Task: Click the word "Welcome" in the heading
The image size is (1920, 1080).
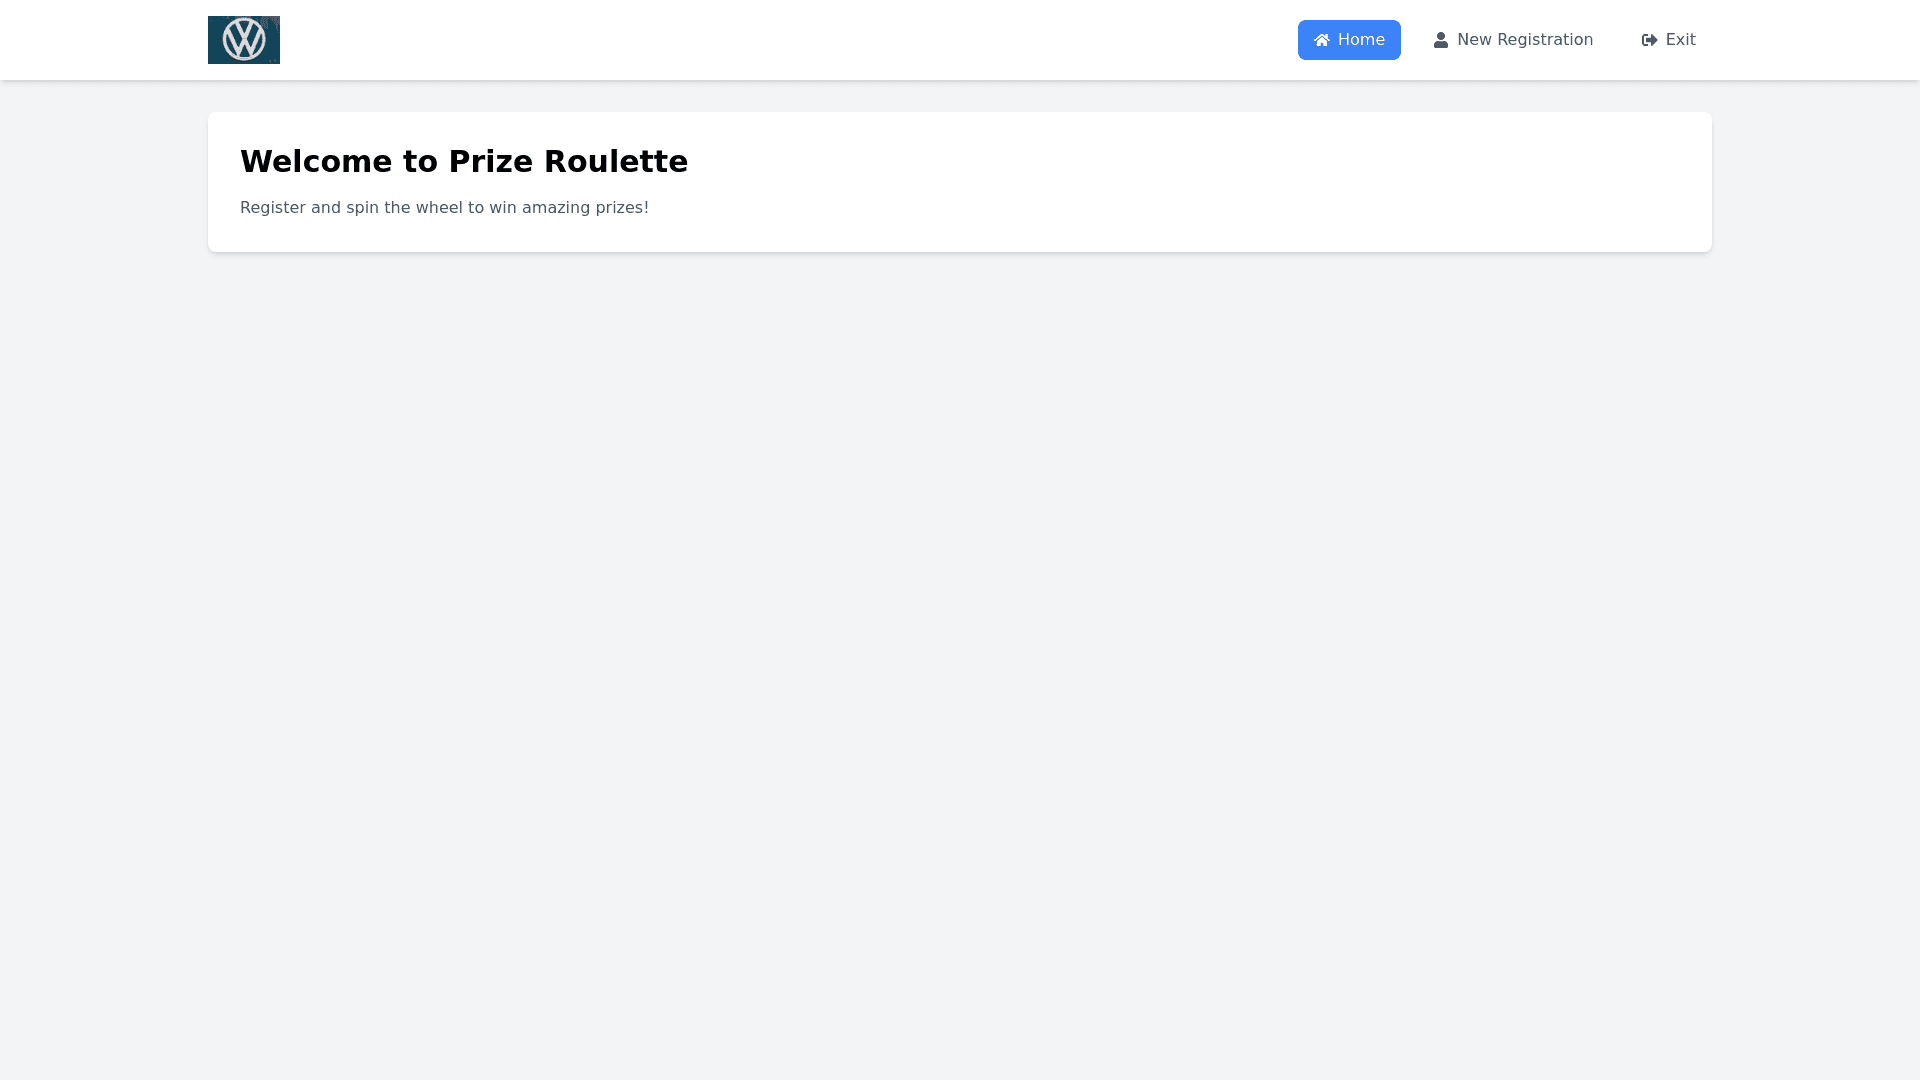Action: click(x=316, y=162)
